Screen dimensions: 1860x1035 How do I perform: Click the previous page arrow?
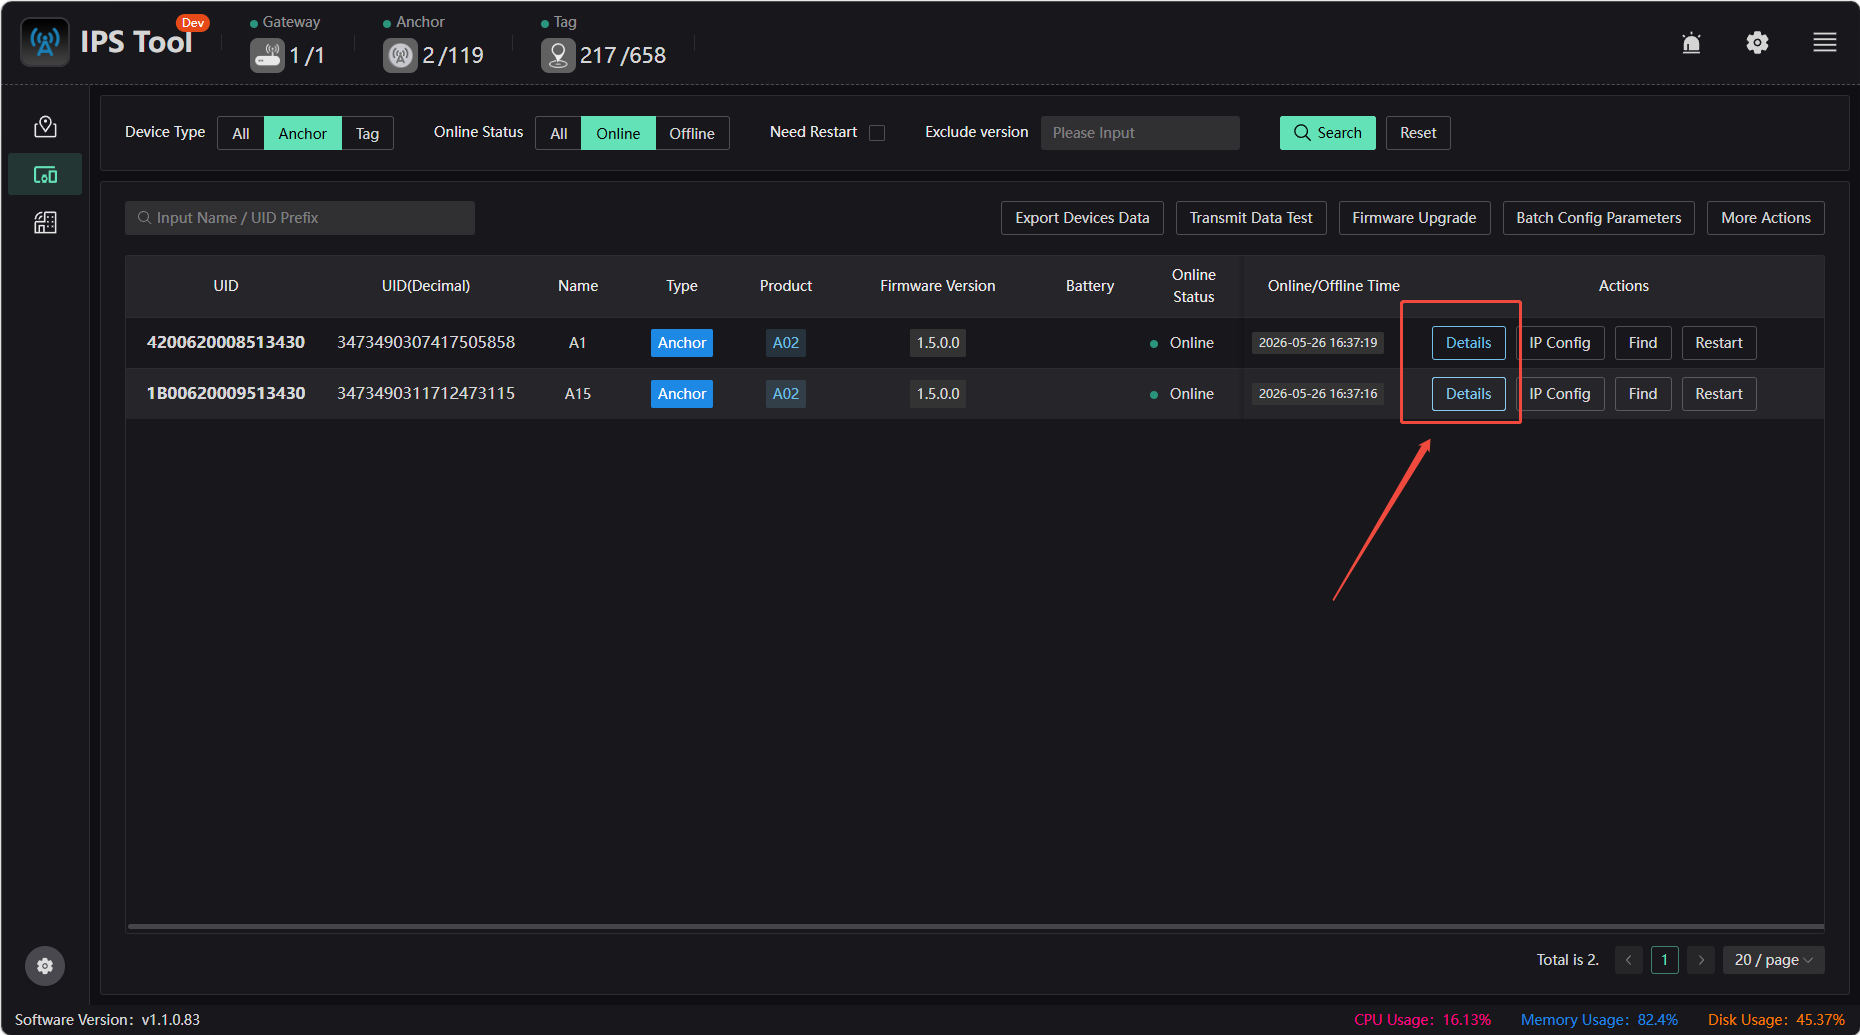[x=1628, y=960]
